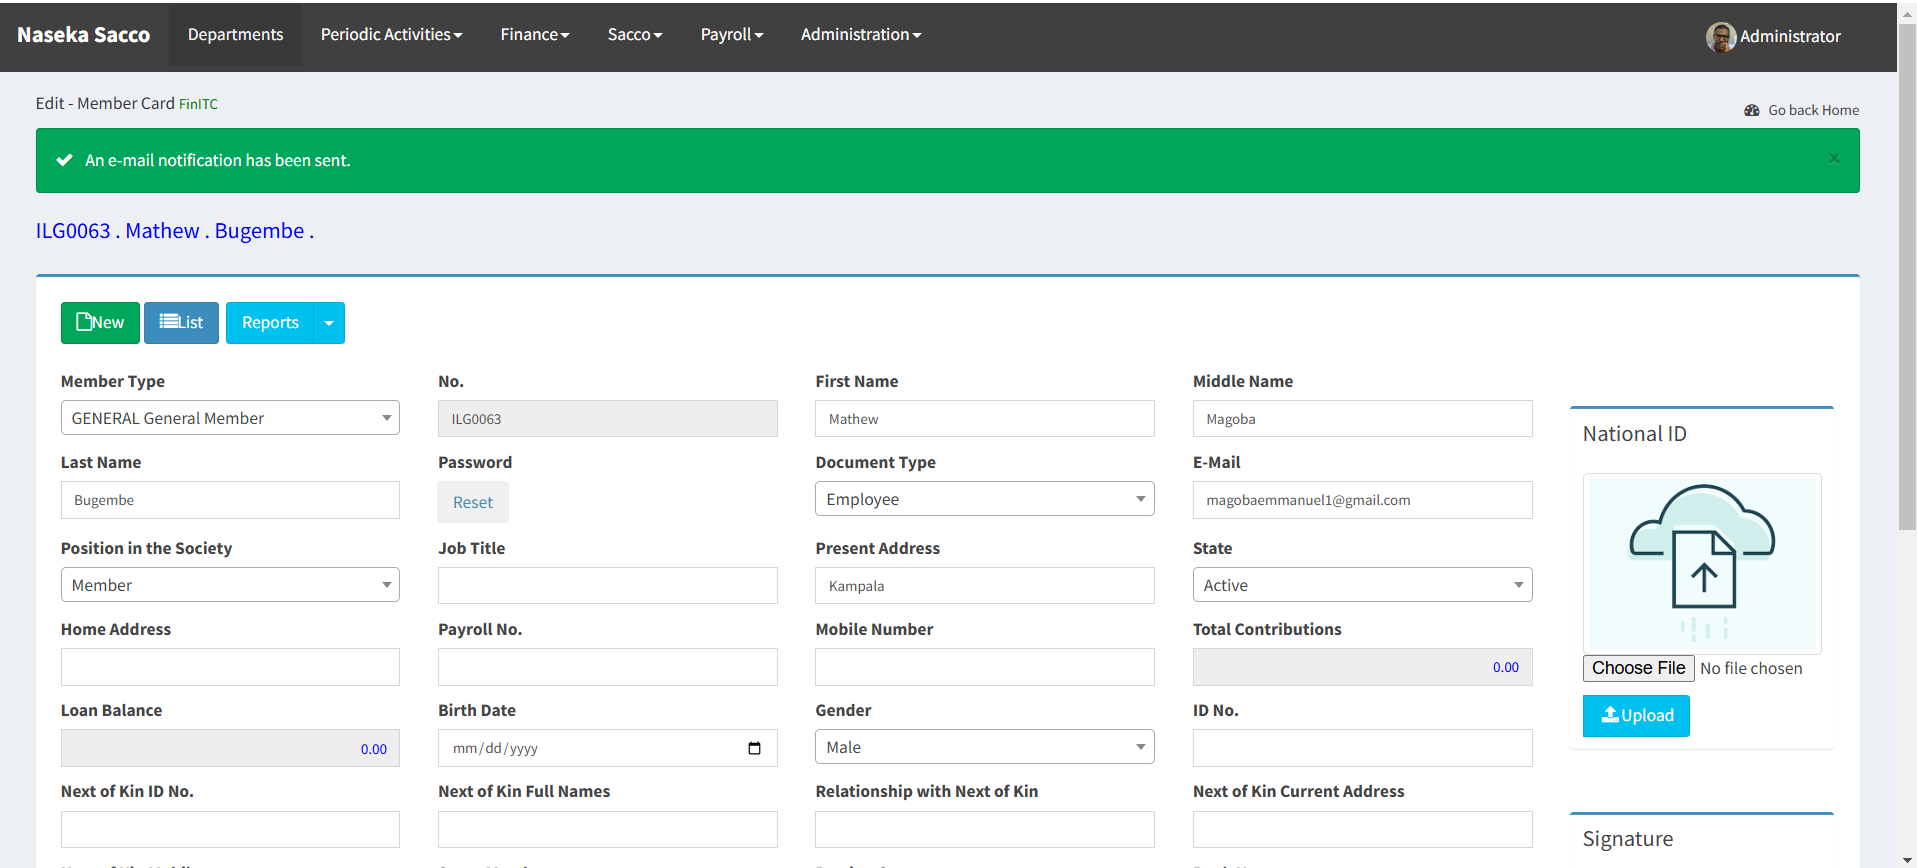Click the Upload button for National ID
1917x868 pixels.
[x=1635, y=716]
